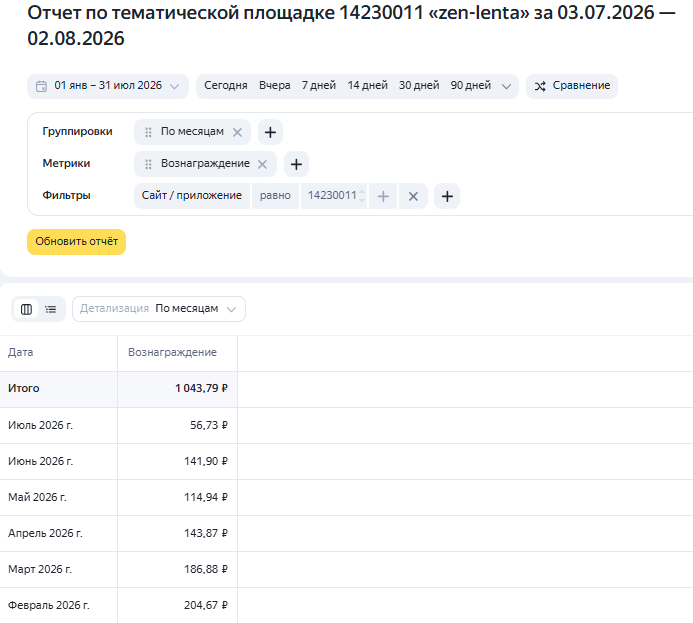Click the Вознаграждение metric chip

[x=205, y=164]
